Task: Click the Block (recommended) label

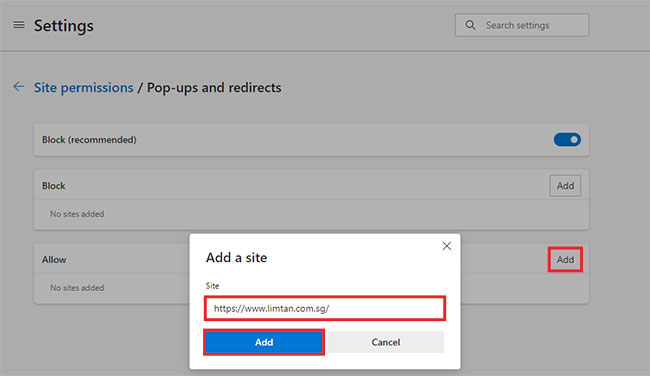Action: (x=89, y=140)
